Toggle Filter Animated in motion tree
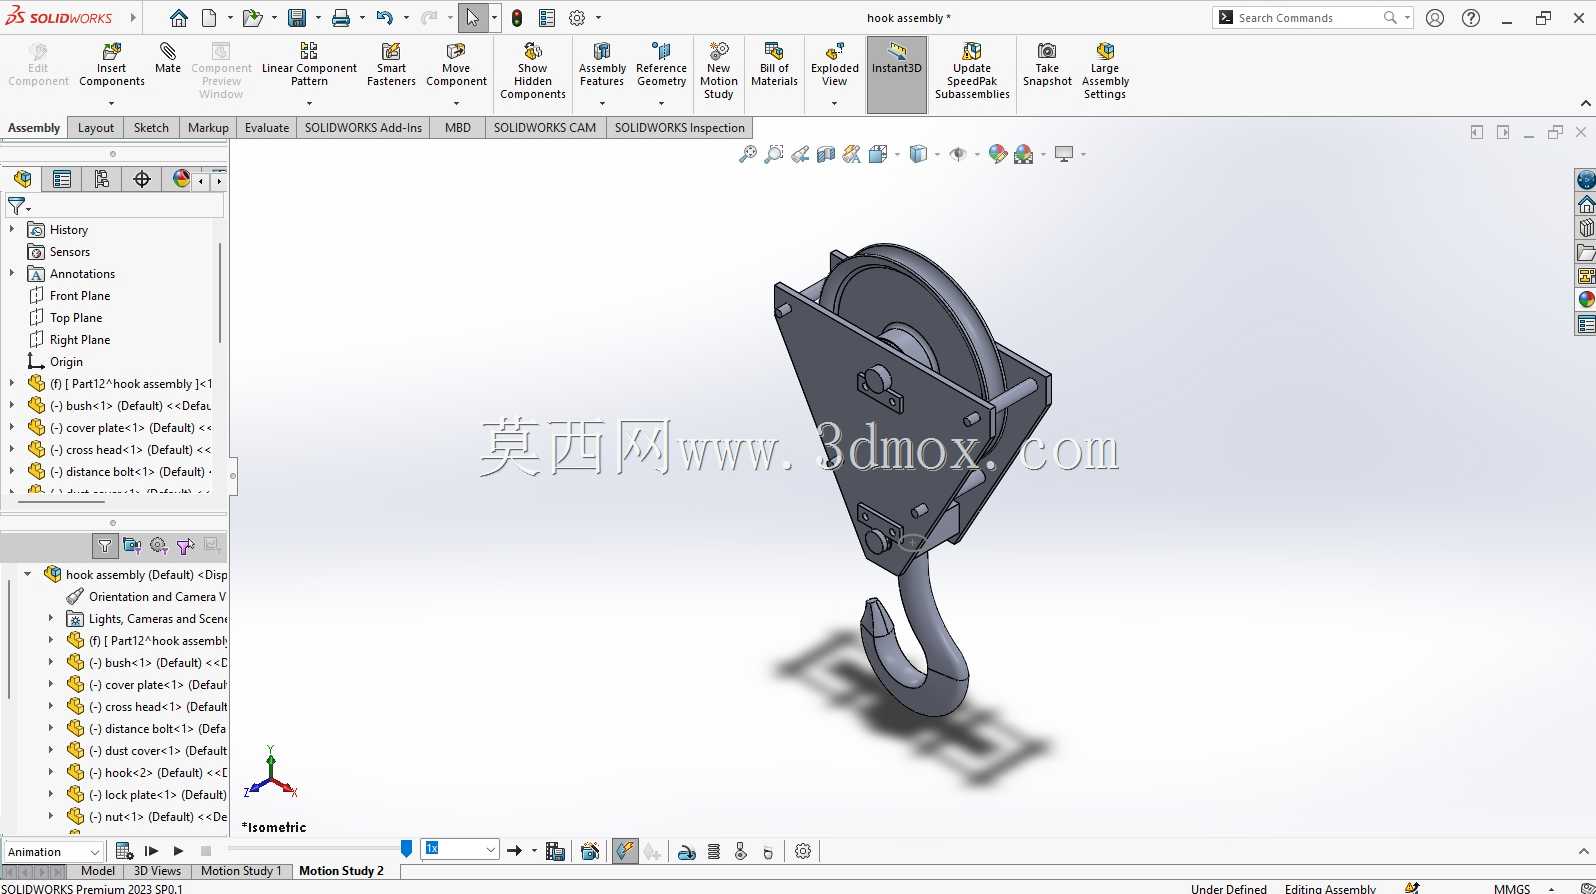This screenshot has height=894, width=1596. [132, 545]
